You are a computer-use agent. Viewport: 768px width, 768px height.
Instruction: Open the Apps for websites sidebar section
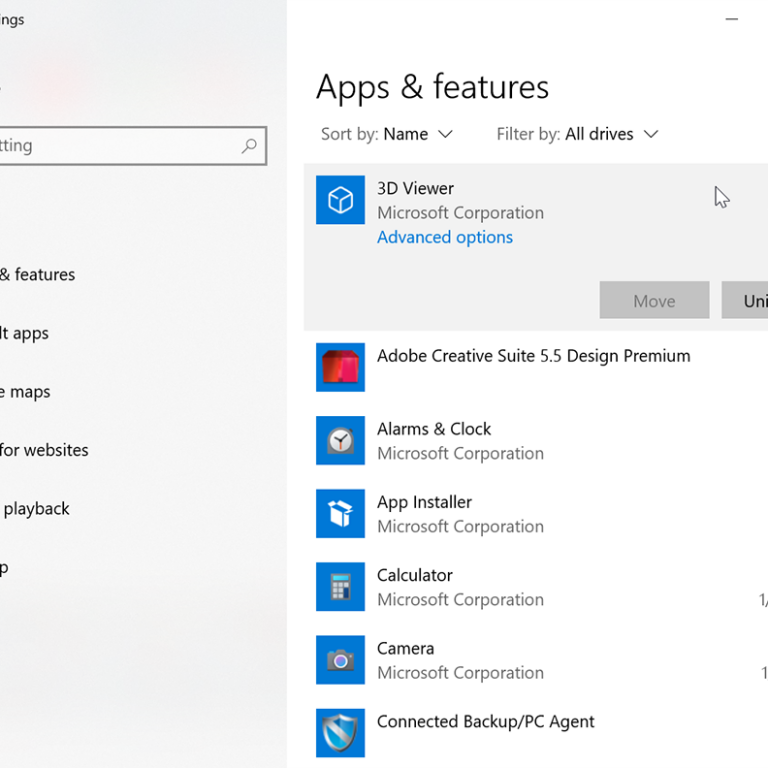pos(44,450)
